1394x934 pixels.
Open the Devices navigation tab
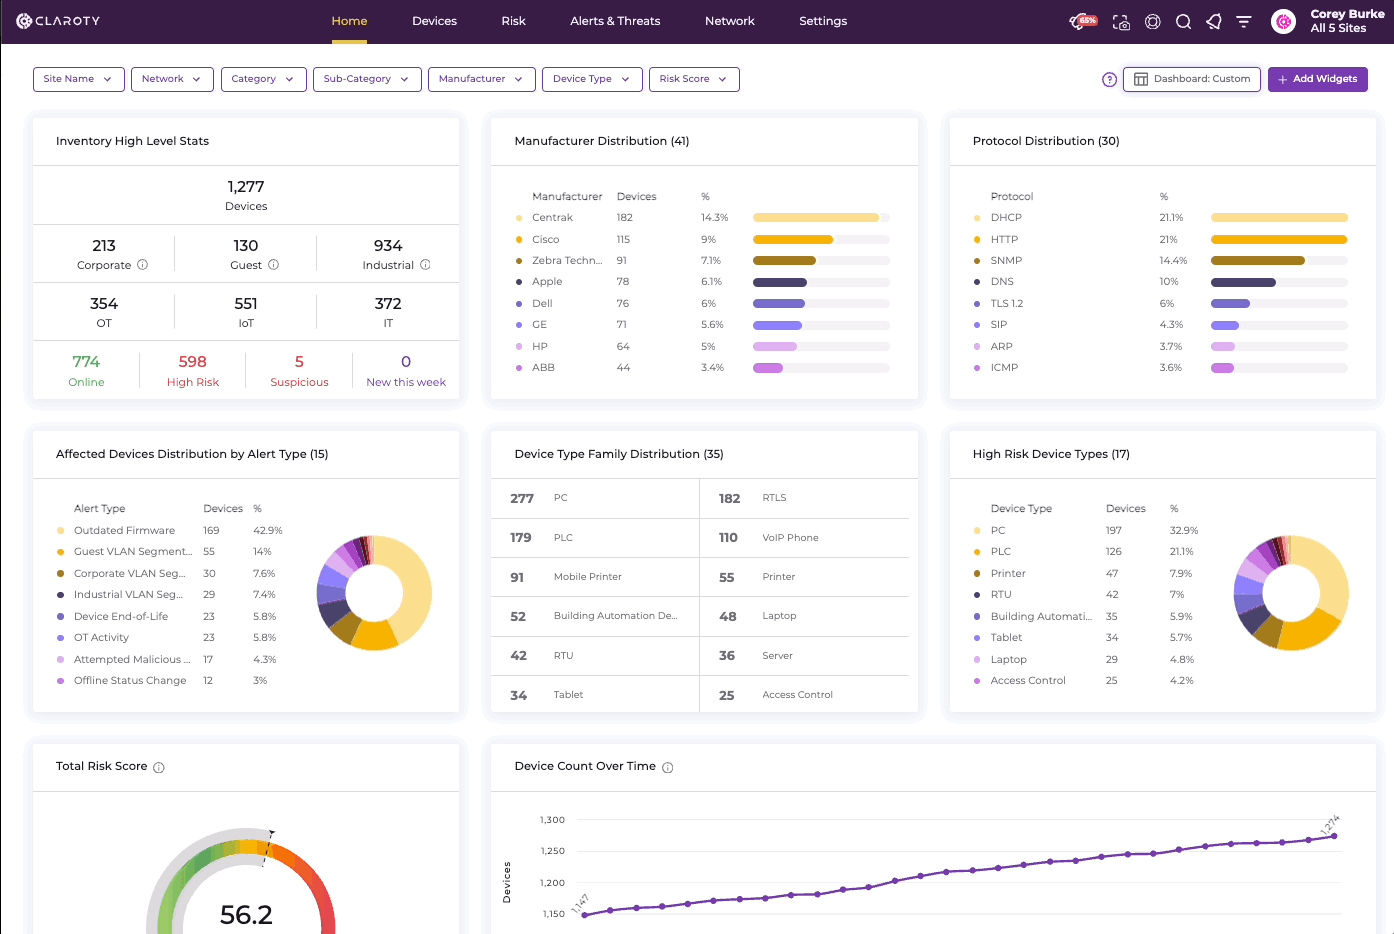pyautogui.click(x=434, y=21)
